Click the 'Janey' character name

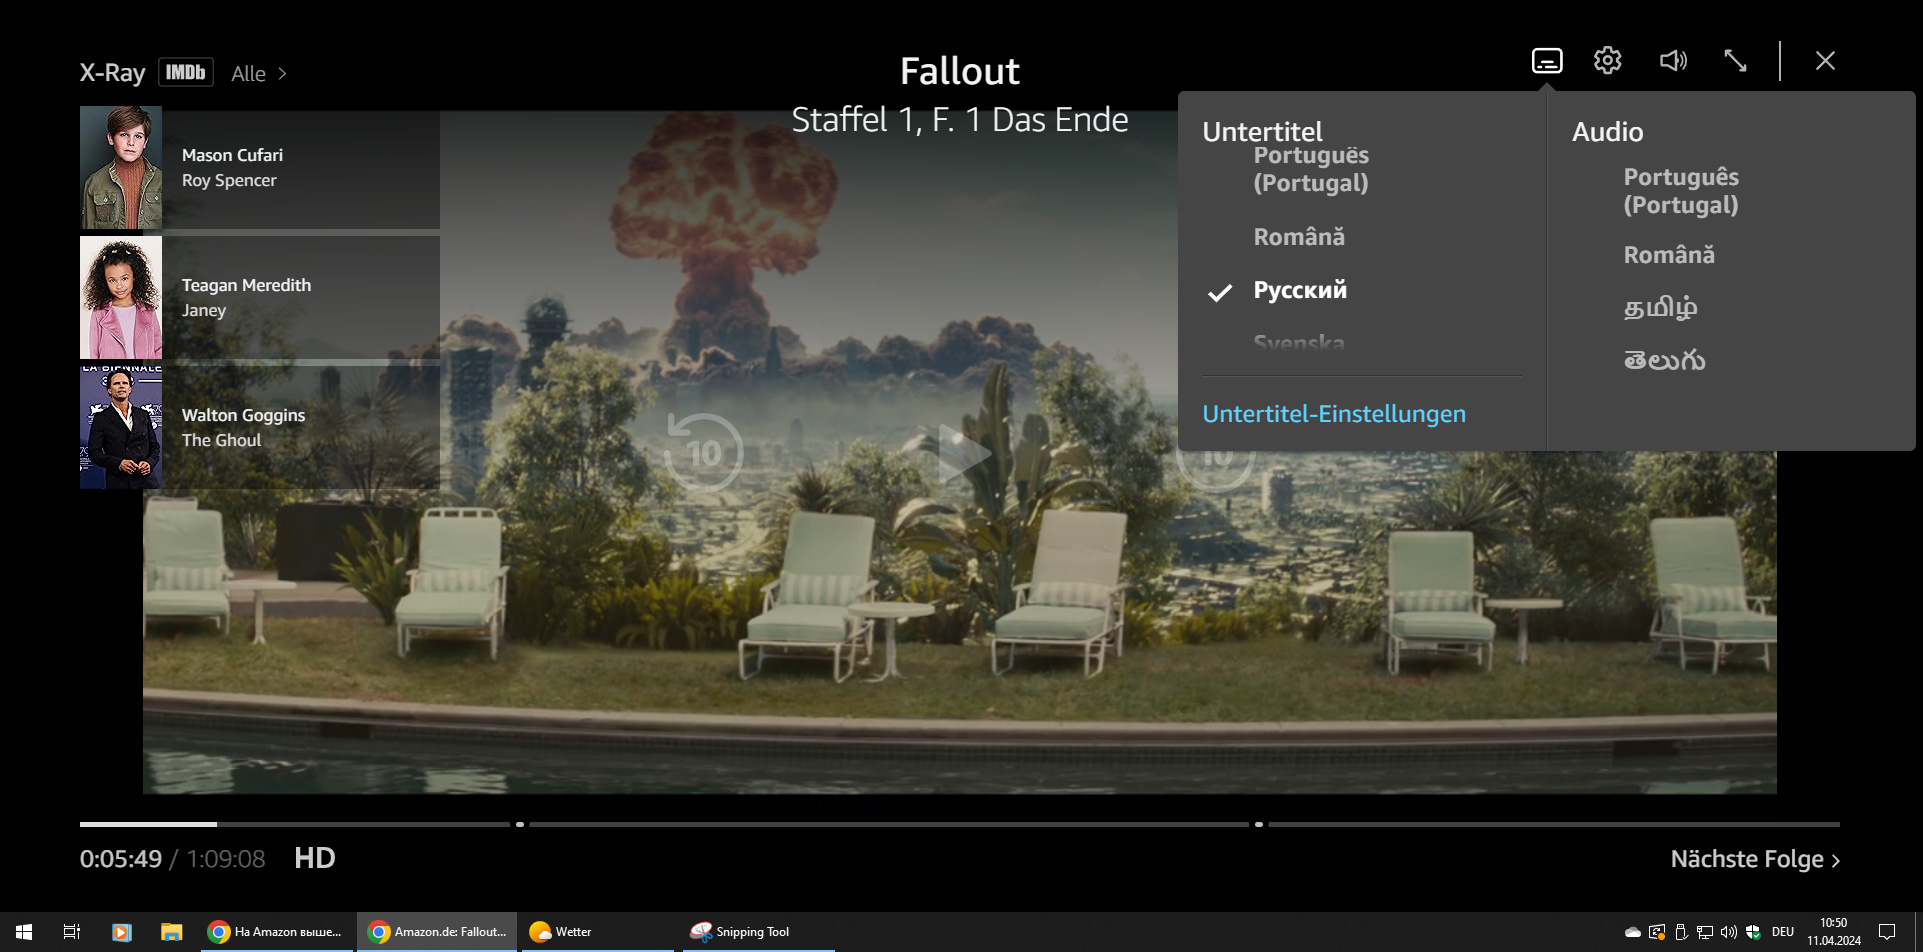click(204, 311)
